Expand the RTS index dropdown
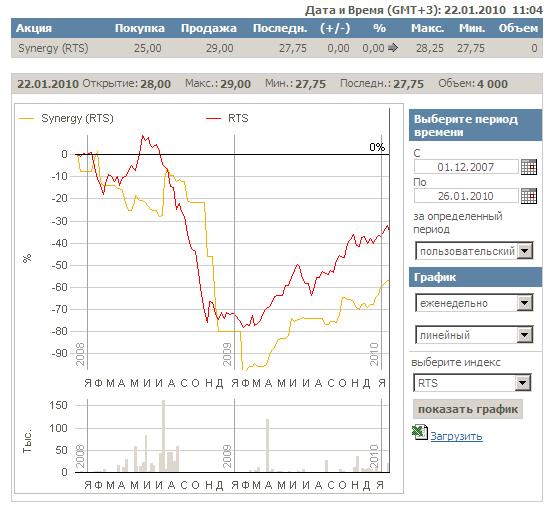Screen dimensions: 551x506 point(523,383)
